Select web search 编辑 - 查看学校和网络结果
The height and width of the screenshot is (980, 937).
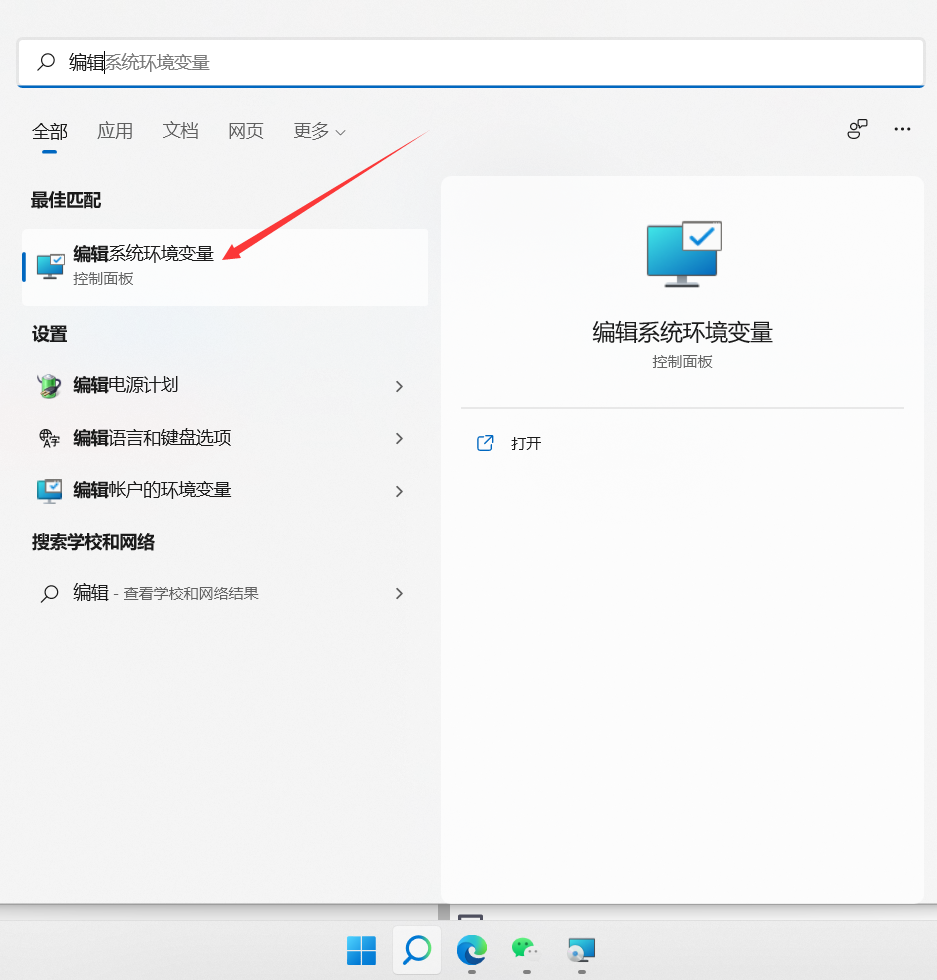(225, 592)
